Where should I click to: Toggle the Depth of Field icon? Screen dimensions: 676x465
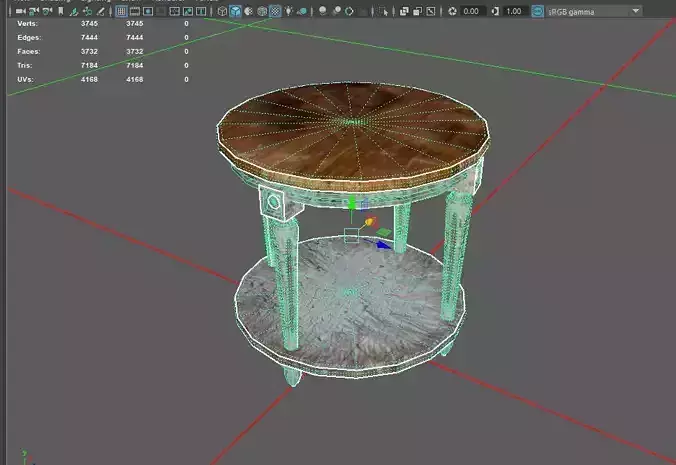point(363,11)
